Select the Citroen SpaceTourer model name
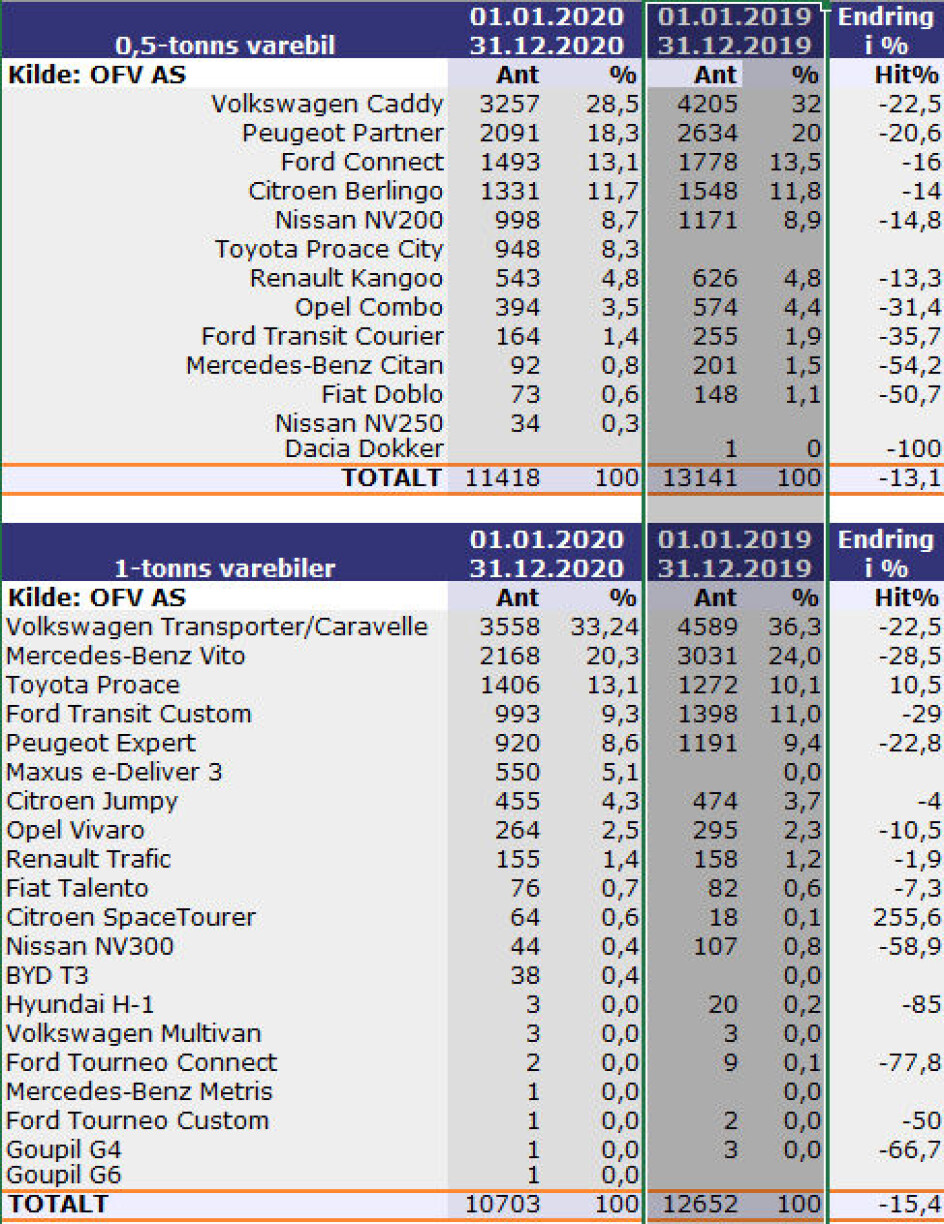This screenshot has width=944, height=1224. [x=131, y=917]
